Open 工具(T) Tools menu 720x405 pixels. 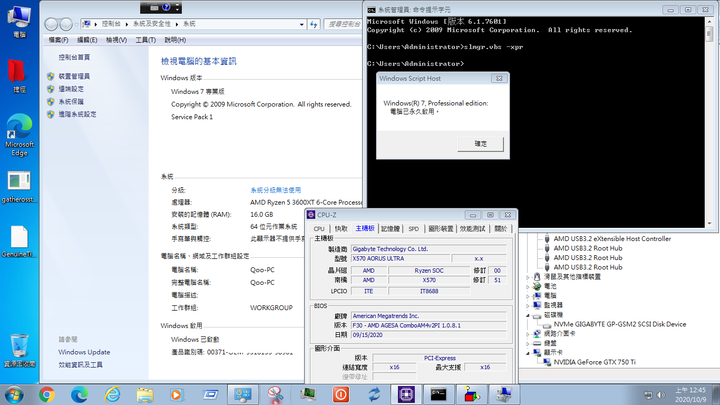click(146, 40)
